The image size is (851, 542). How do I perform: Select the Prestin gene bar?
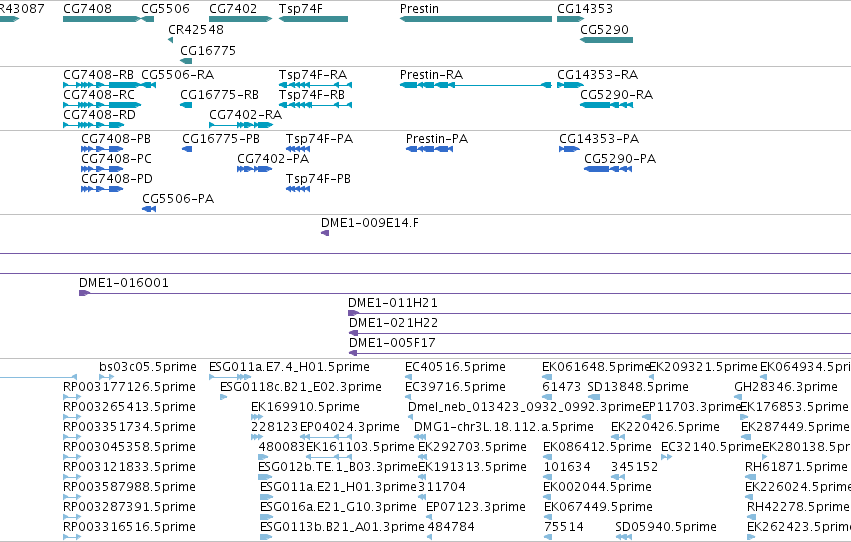click(476, 19)
